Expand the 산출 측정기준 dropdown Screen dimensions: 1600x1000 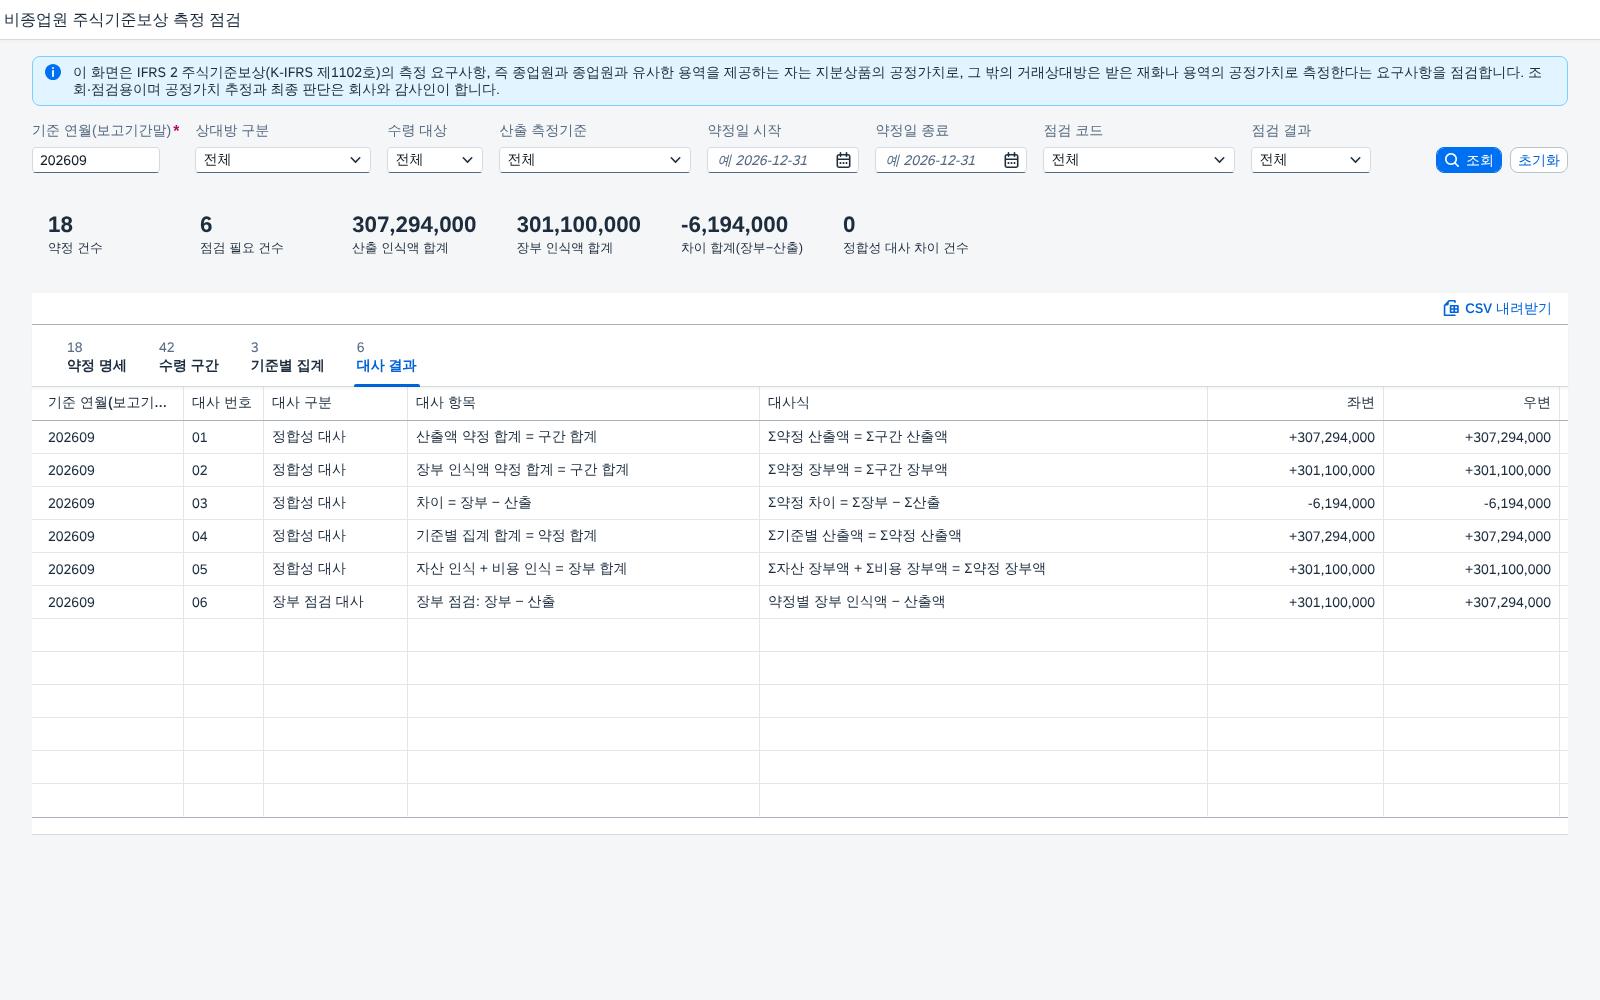click(x=595, y=160)
